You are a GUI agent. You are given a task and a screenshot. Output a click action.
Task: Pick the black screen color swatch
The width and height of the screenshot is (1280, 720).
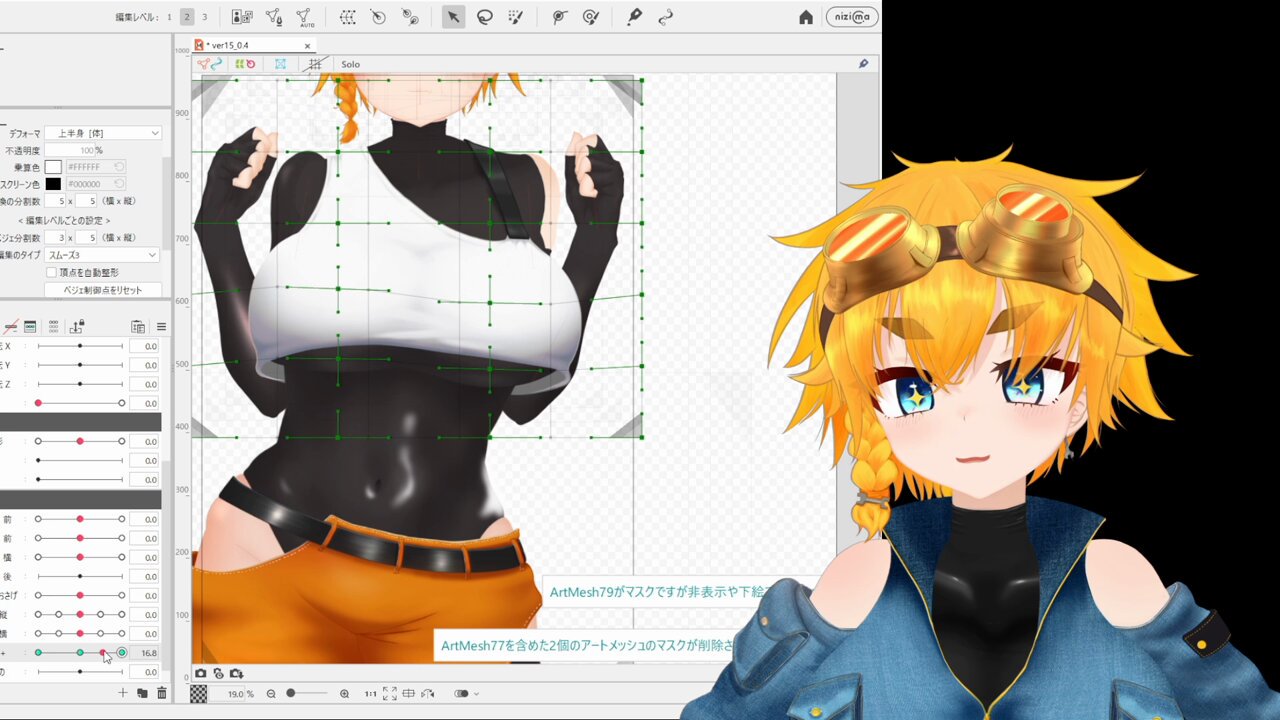point(53,184)
